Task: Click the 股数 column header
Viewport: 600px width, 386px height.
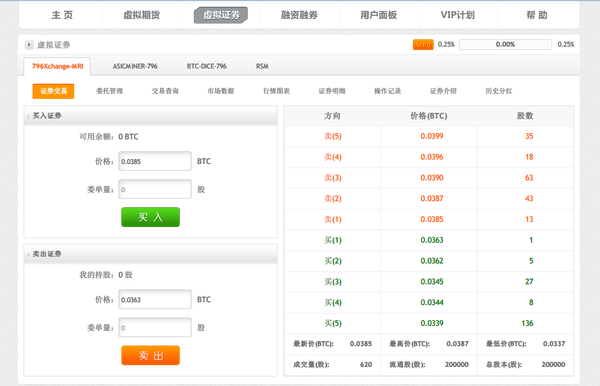Action: [x=525, y=116]
